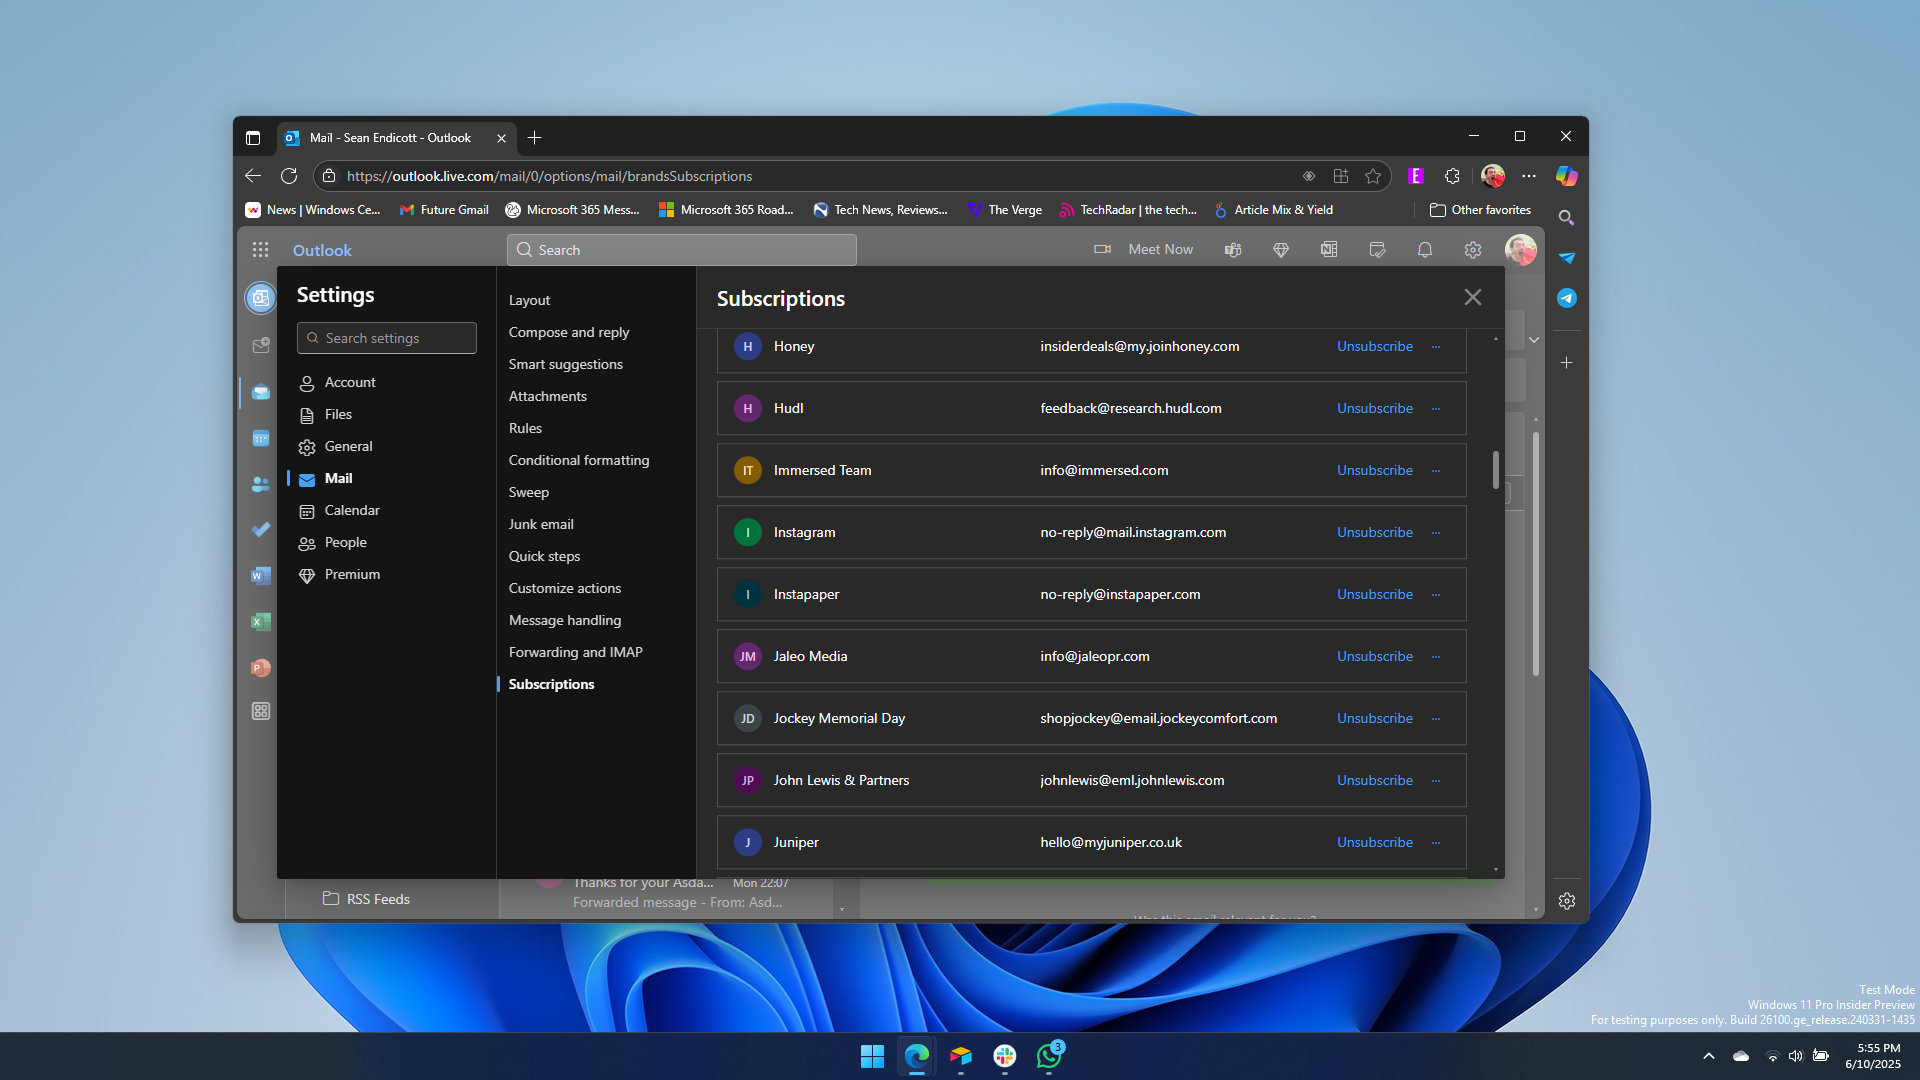This screenshot has width=1920, height=1080.
Task: Open more options for Jockey Memorial Day
Action: tap(1436, 719)
